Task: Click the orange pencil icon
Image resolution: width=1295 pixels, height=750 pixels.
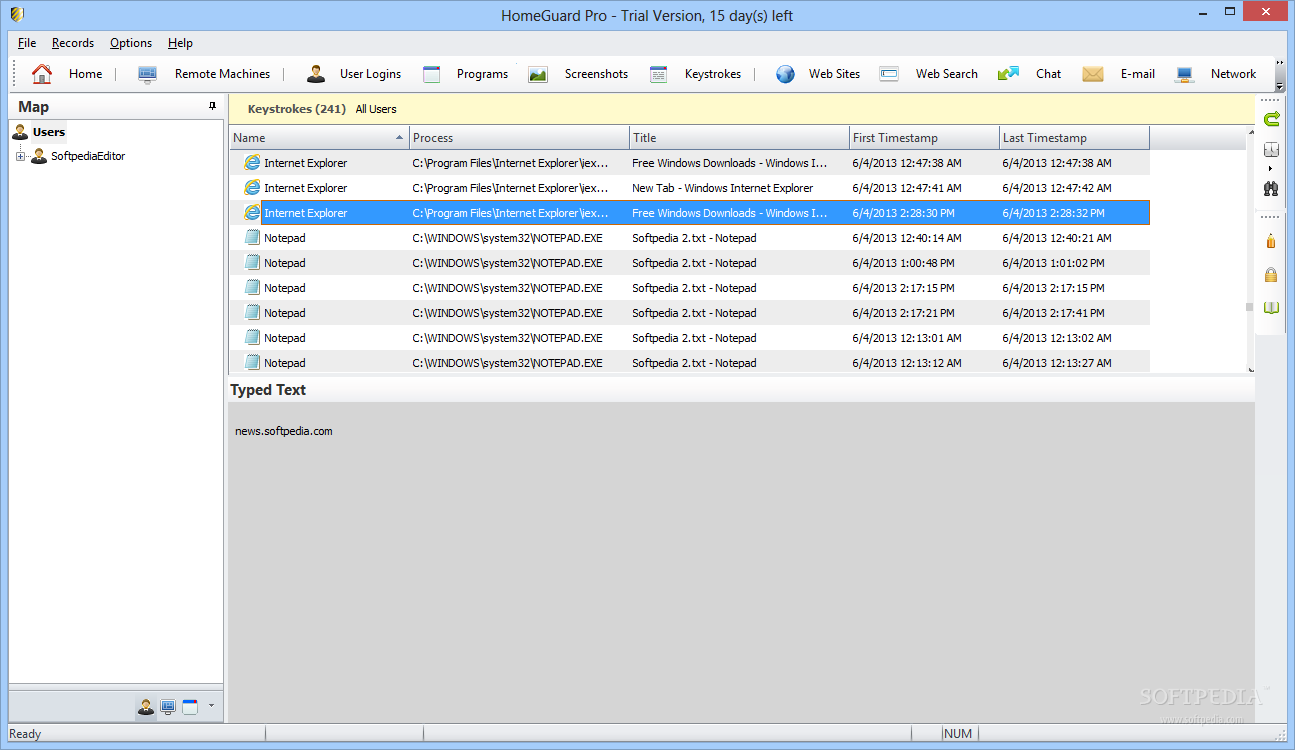Action: click(1271, 241)
